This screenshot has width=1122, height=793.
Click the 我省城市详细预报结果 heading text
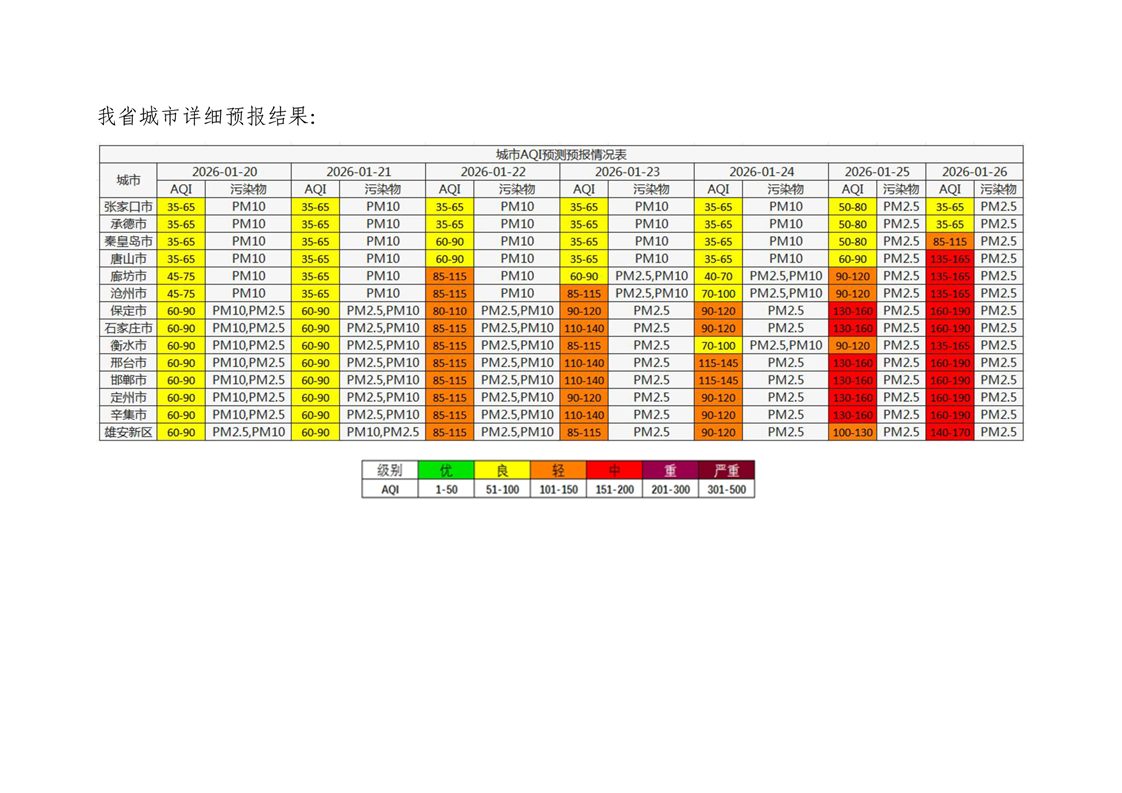click(x=206, y=117)
